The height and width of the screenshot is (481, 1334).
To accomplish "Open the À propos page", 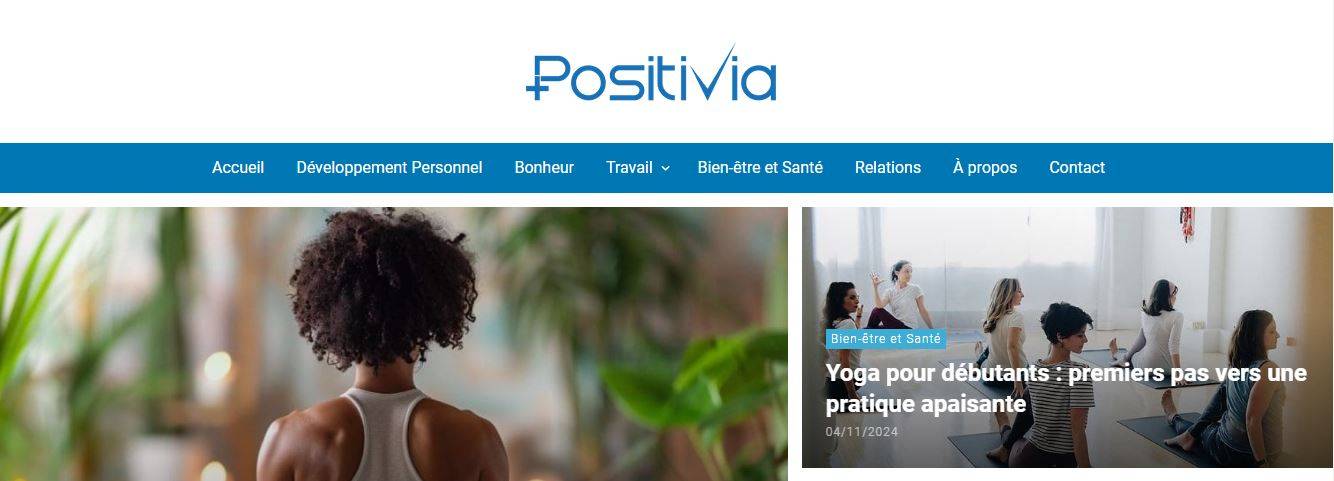I will click(985, 168).
